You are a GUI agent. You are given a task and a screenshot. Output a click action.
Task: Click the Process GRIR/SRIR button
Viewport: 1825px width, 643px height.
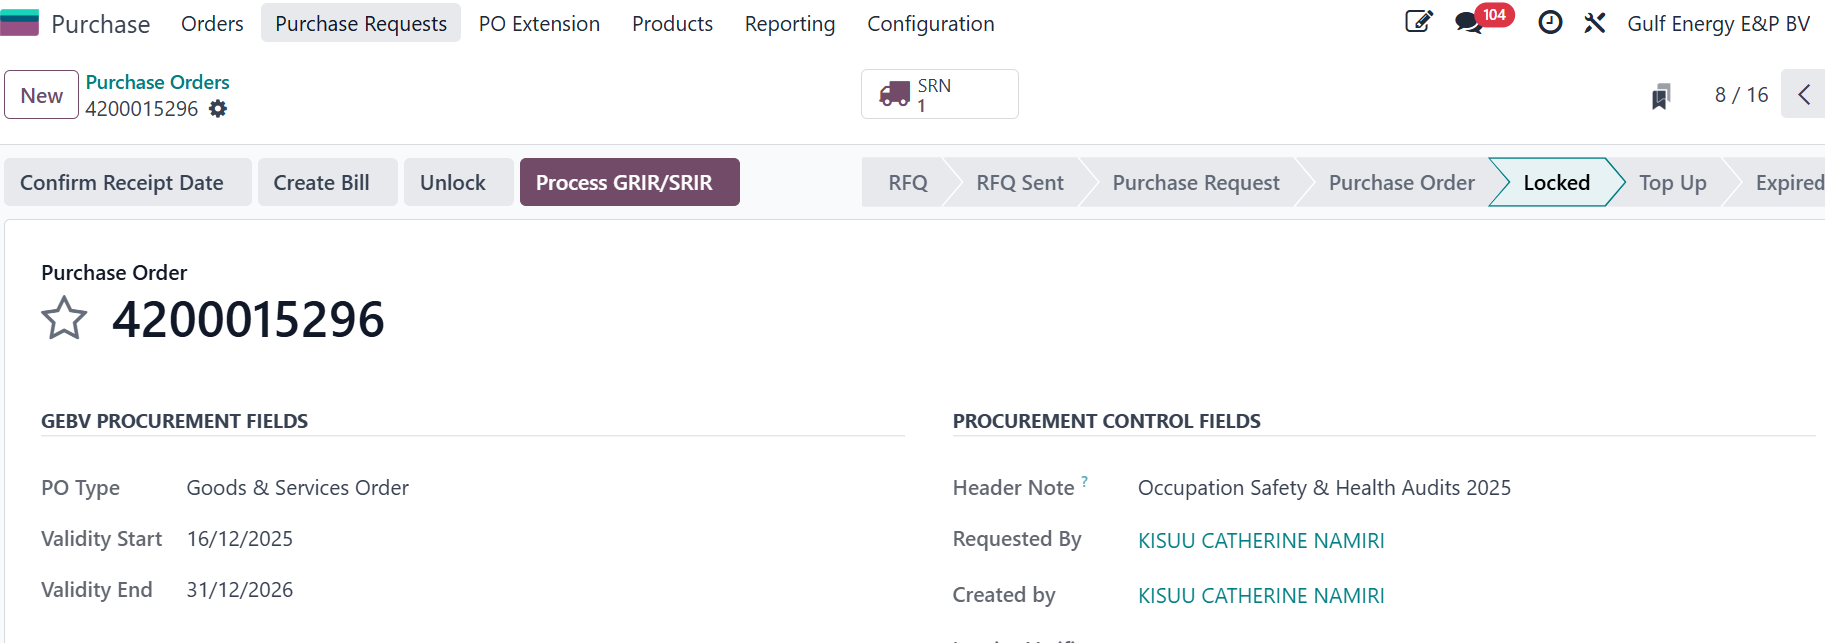630,182
